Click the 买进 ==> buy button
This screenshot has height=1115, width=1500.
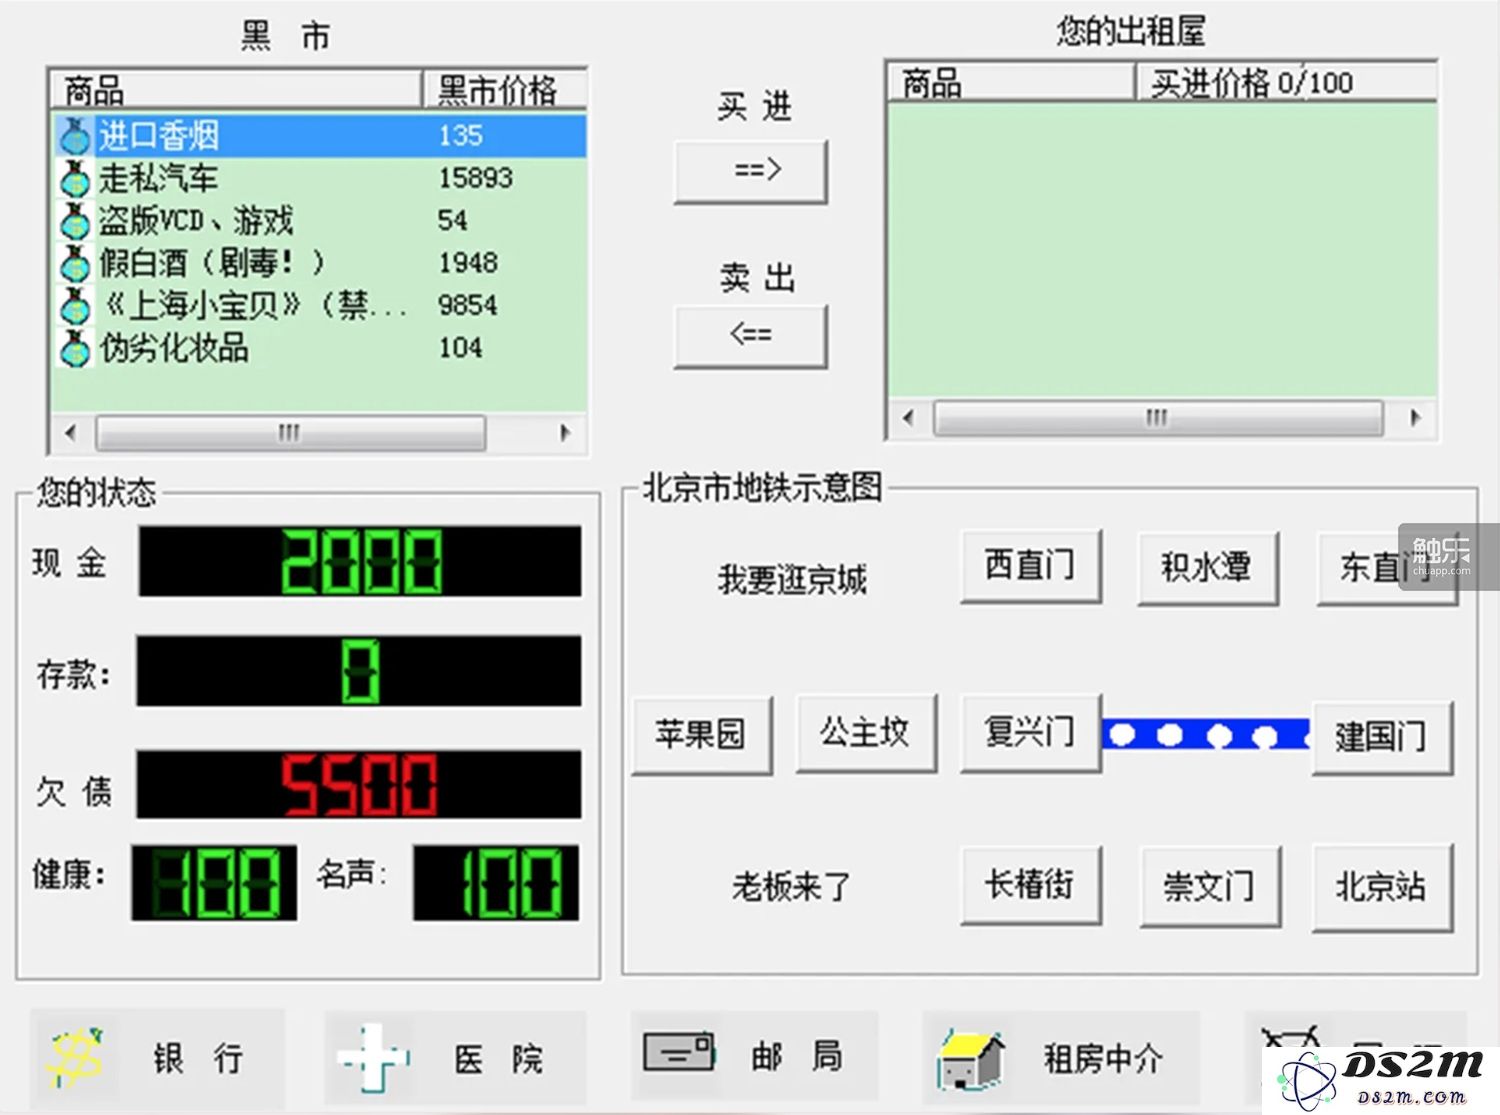[751, 172]
